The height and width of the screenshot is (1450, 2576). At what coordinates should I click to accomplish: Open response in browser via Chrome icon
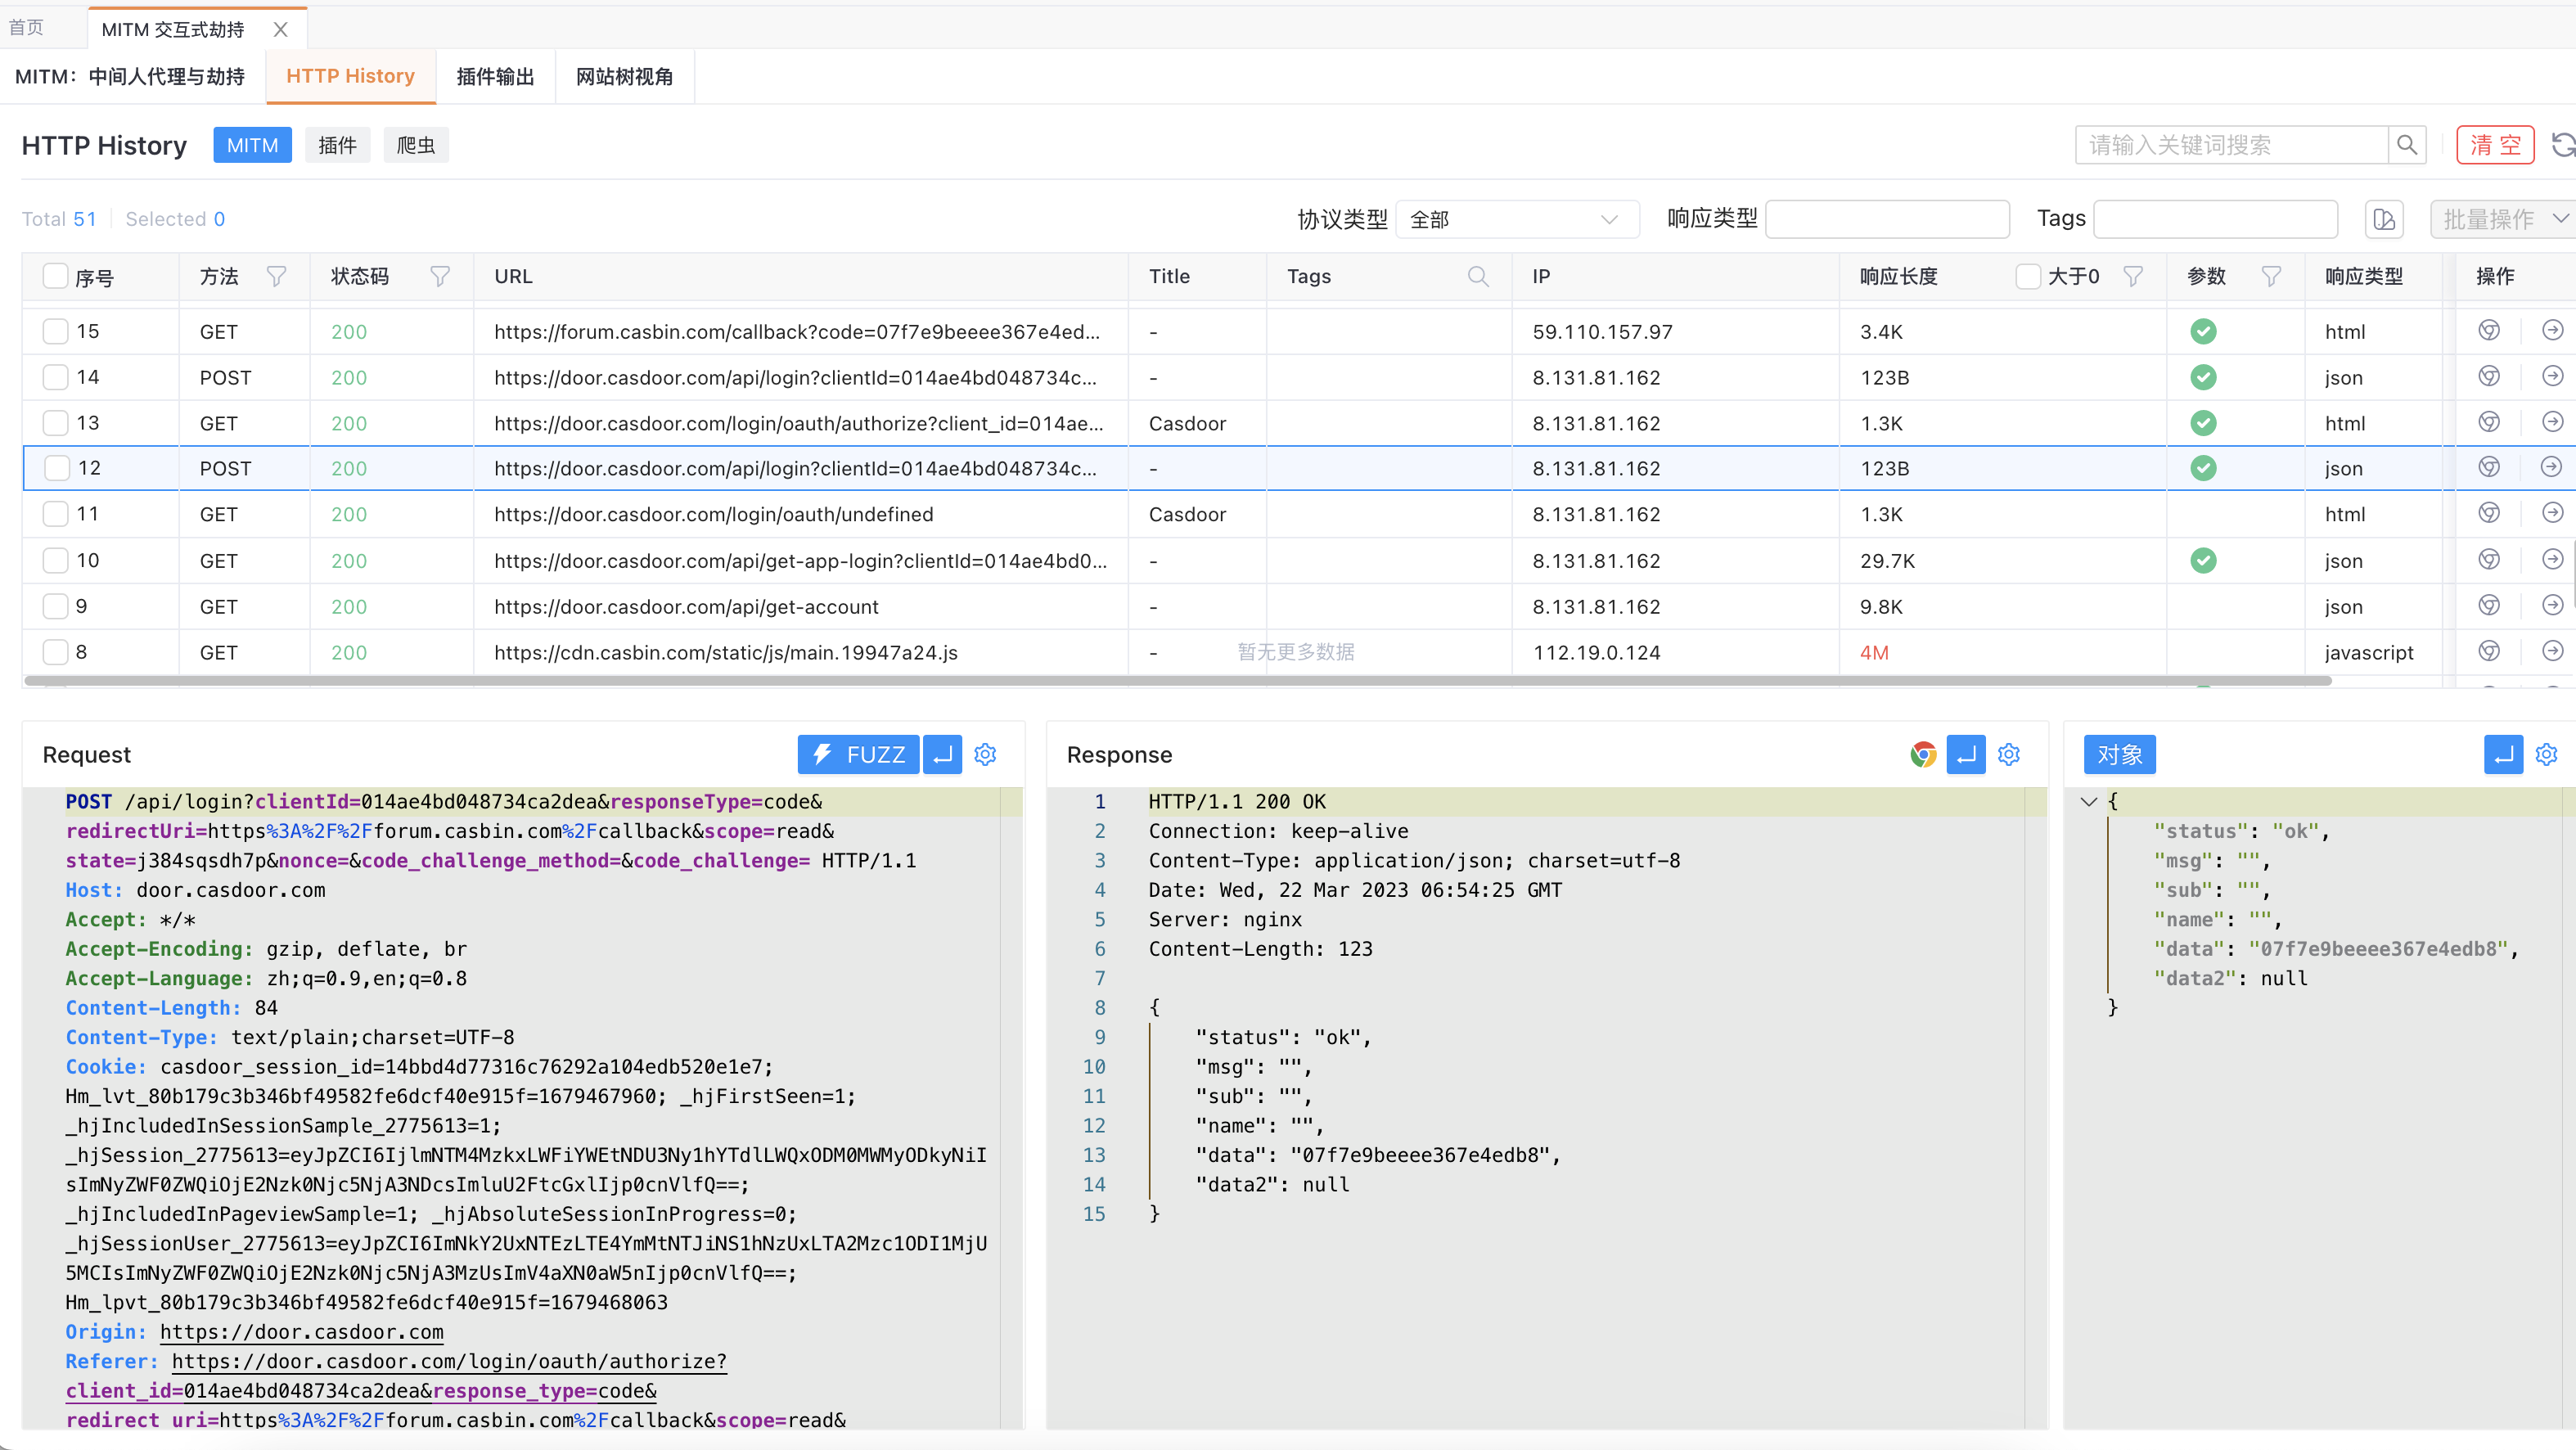click(1922, 755)
